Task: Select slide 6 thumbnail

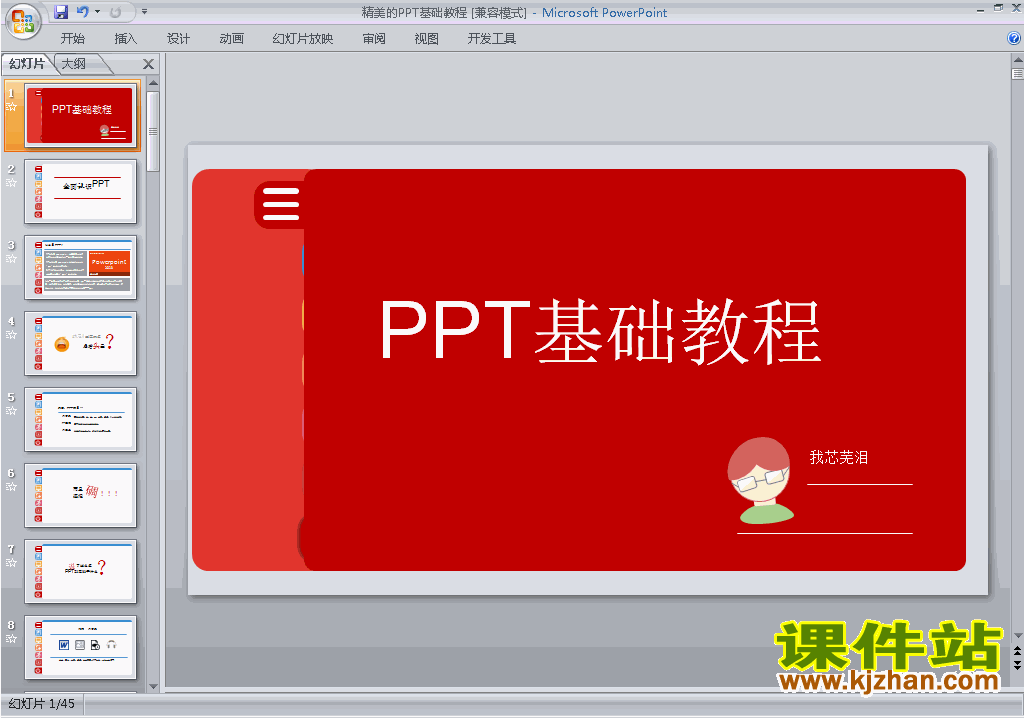Action: tap(80, 495)
